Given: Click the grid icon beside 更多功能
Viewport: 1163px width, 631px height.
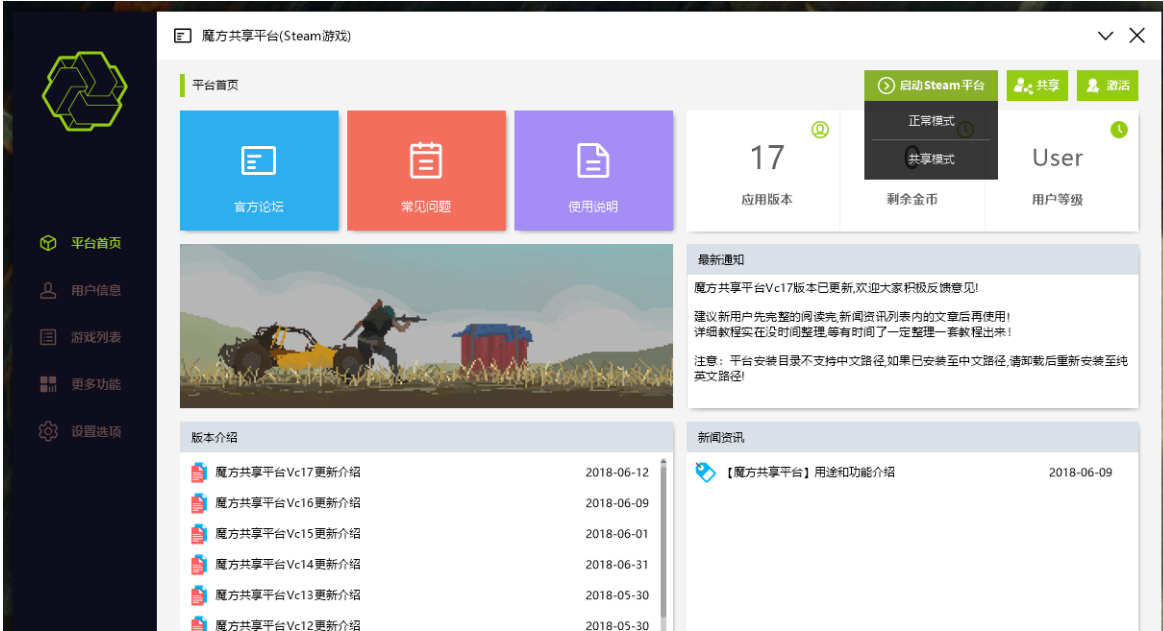Looking at the screenshot, I should click(x=48, y=384).
